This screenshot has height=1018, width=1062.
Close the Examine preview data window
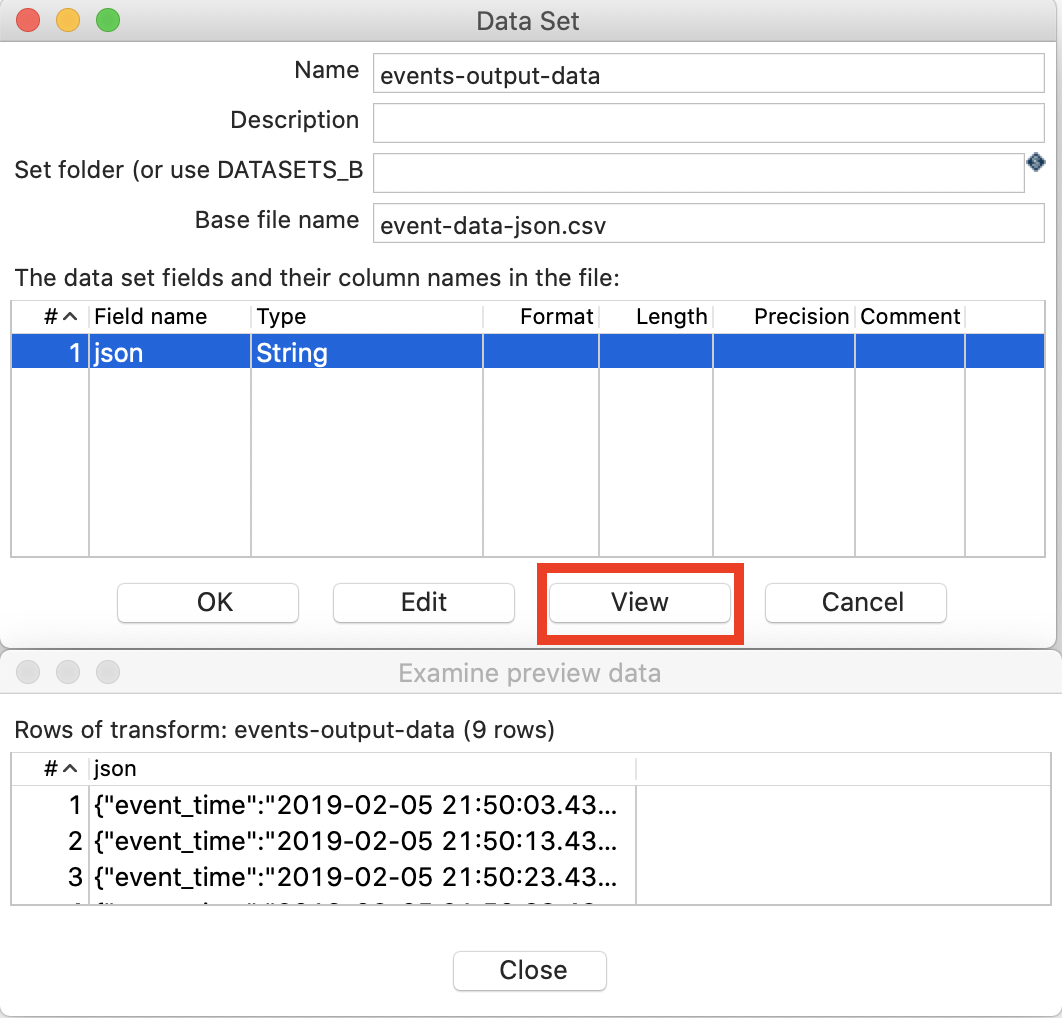(x=530, y=970)
